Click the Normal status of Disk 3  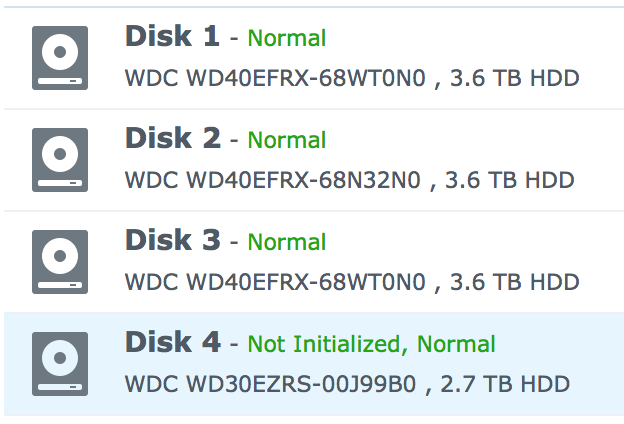[x=286, y=243]
